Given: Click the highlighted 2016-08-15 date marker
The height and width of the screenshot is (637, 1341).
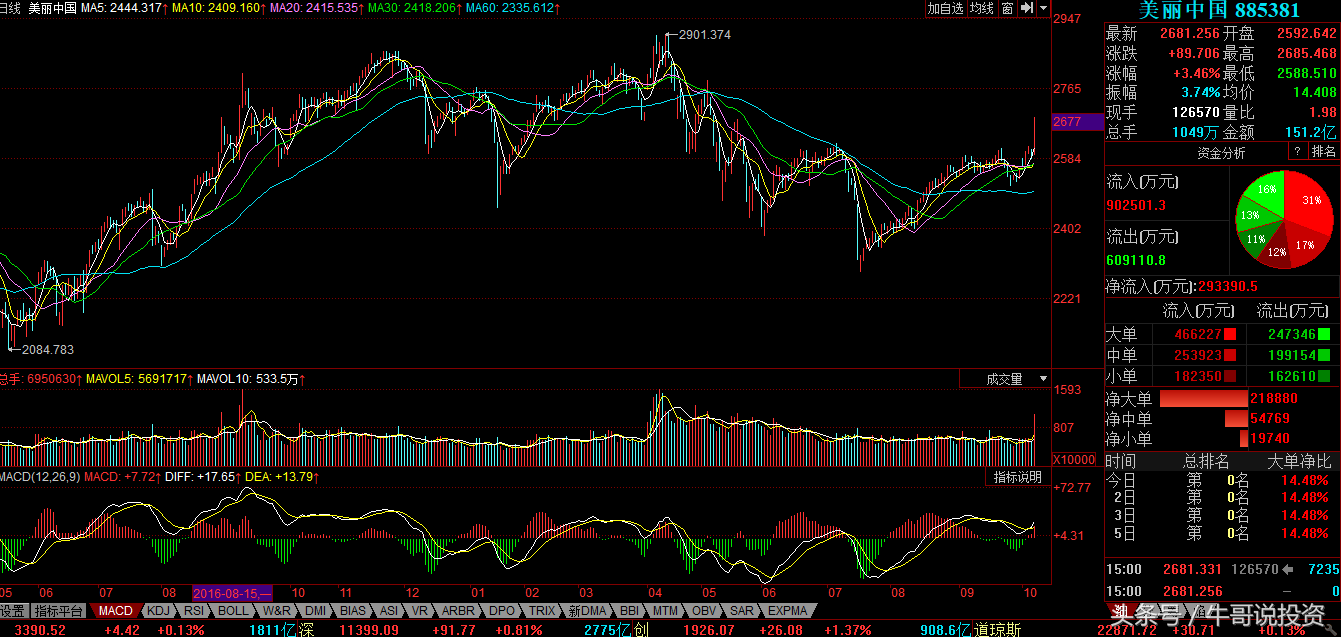Looking at the screenshot, I should click(232, 593).
